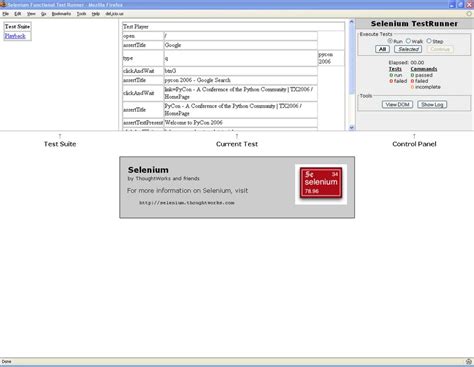Image resolution: width=474 pixels, height=367 pixels.
Task: Click the greyed-out Continue button
Action: [x=440, y=49]
